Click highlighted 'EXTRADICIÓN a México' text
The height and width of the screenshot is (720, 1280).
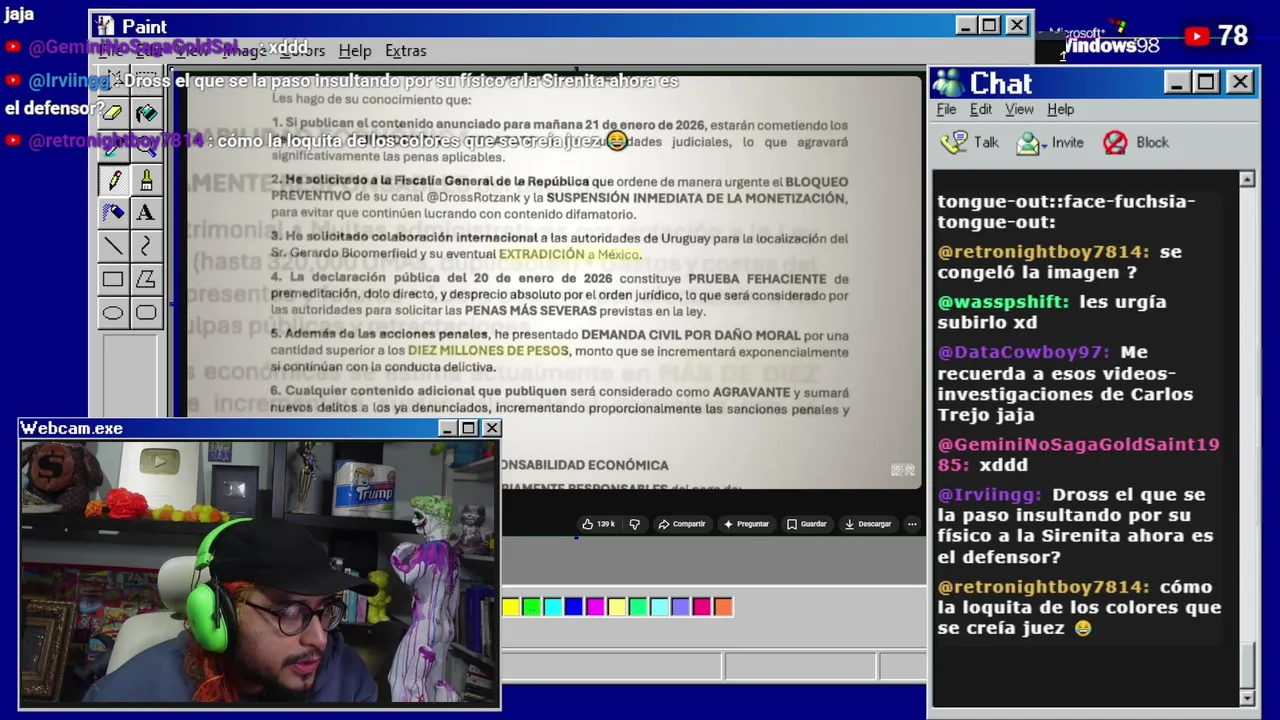(x=568, y=254)
